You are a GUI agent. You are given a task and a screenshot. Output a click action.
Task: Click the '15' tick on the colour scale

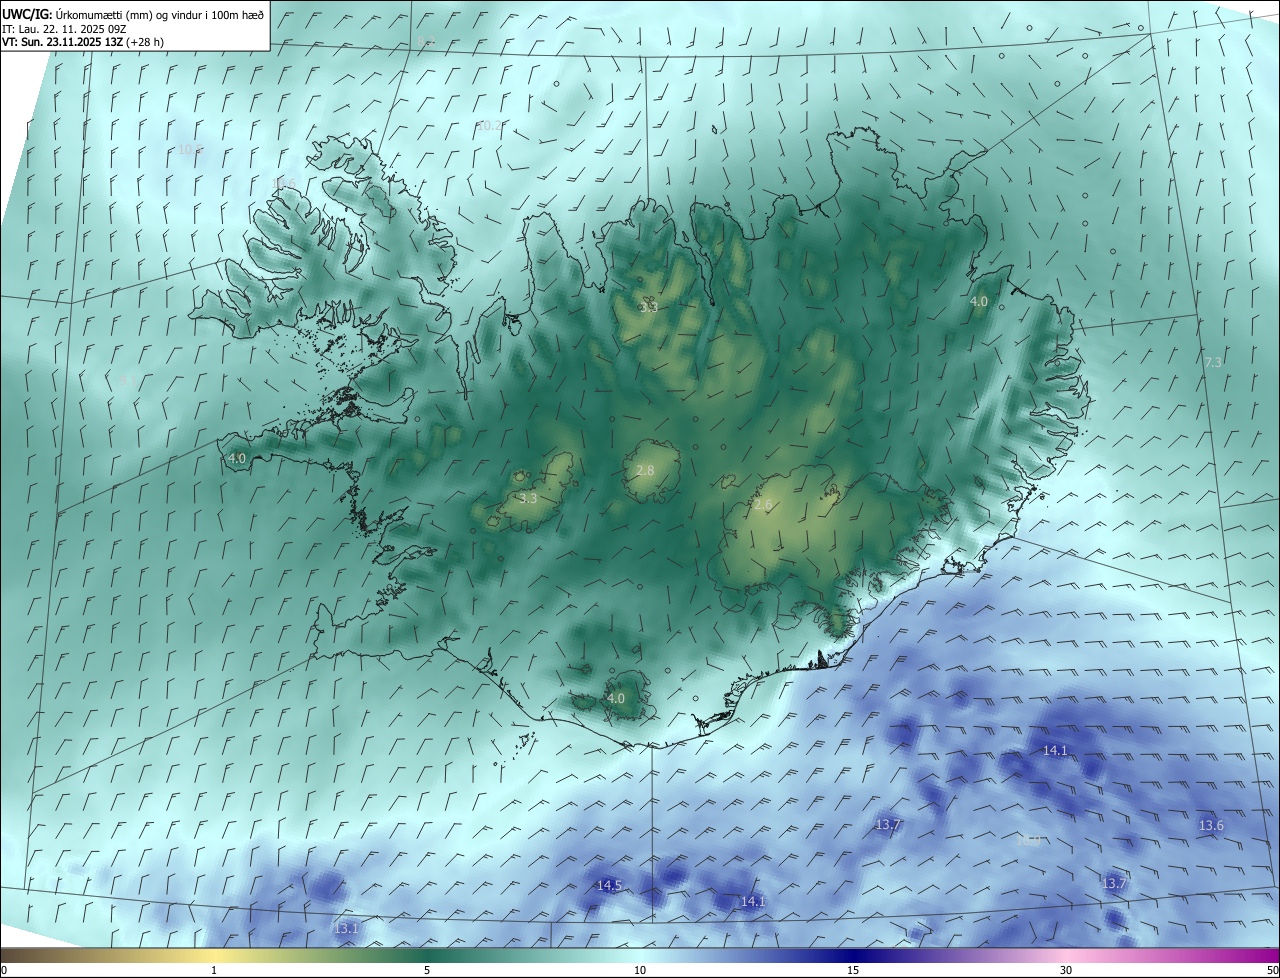pyautogui.click(x=853, y=970)
